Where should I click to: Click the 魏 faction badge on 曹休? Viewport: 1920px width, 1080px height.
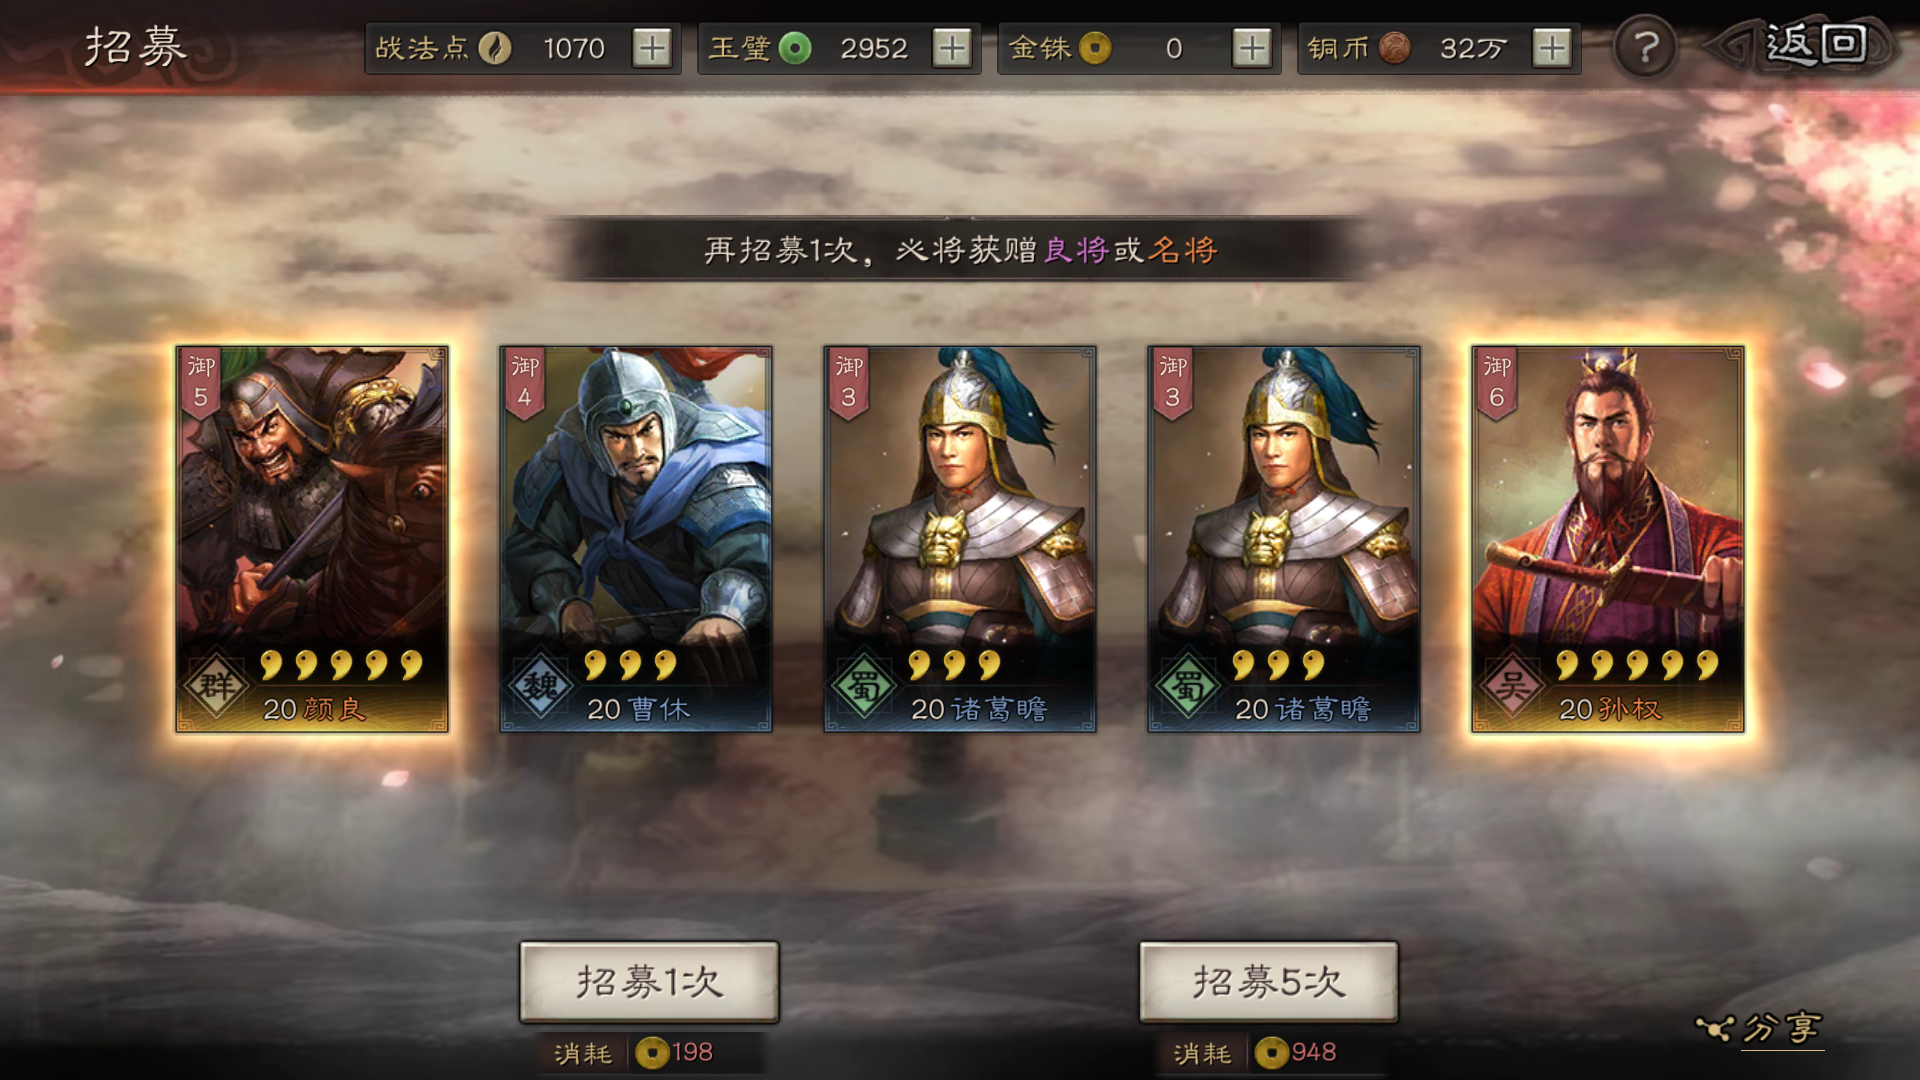point(540,686)
